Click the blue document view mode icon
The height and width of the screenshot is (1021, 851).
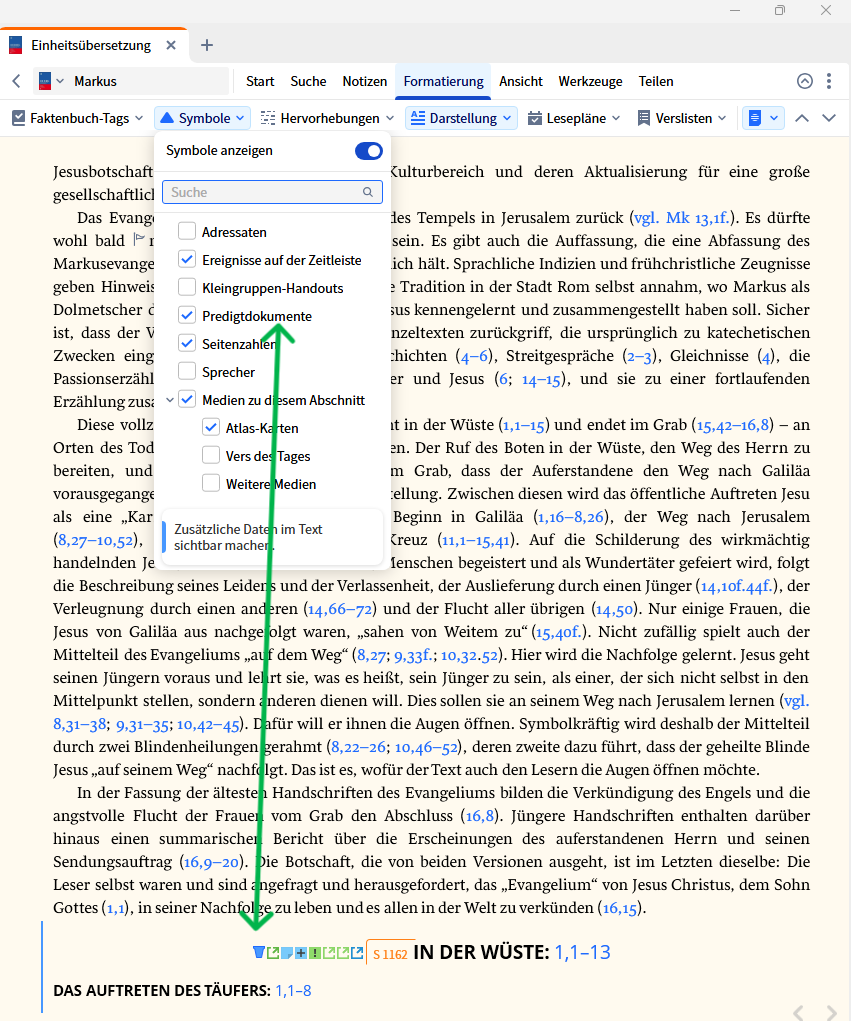[755, 118]
